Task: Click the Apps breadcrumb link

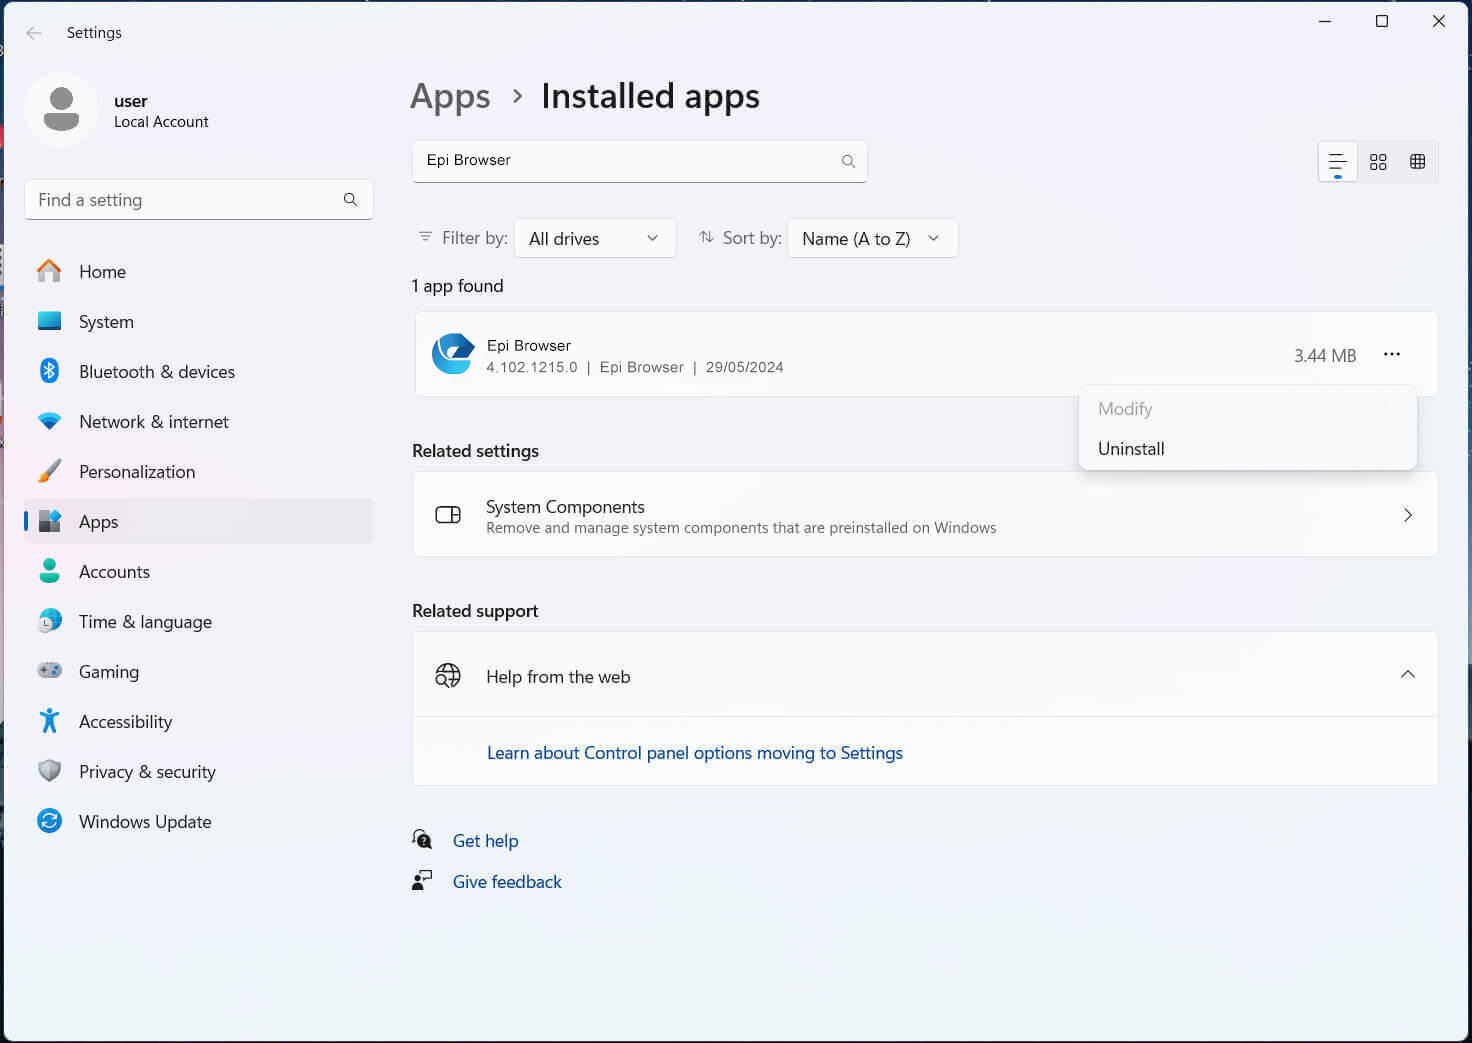Action: coord(450,97)
